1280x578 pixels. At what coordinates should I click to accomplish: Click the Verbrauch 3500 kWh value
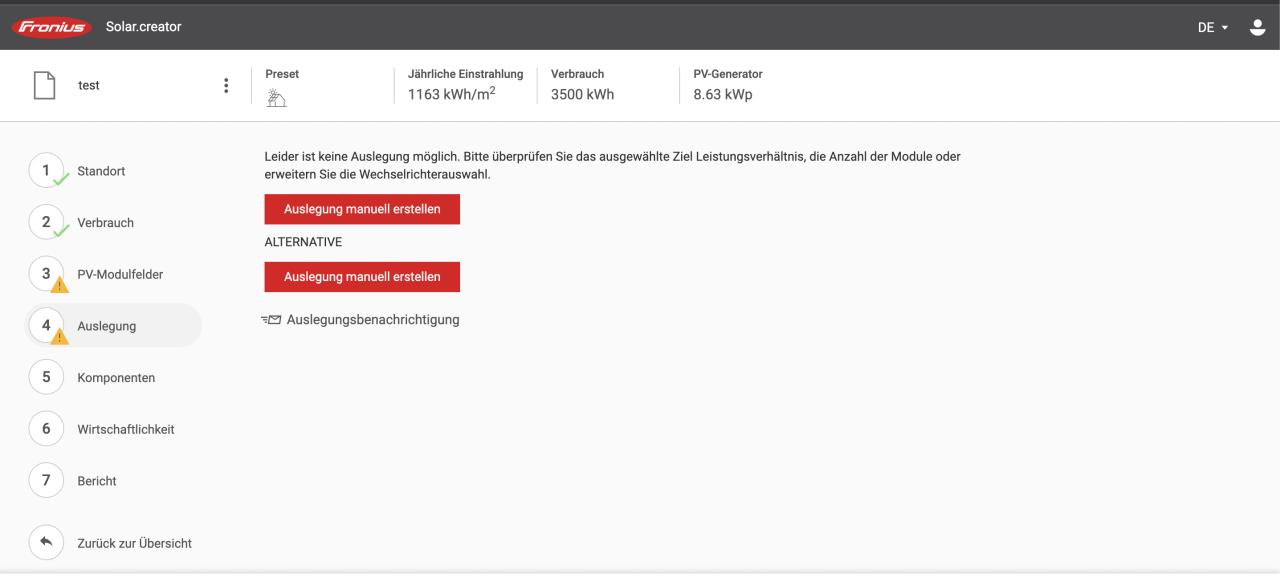[582, 95]
